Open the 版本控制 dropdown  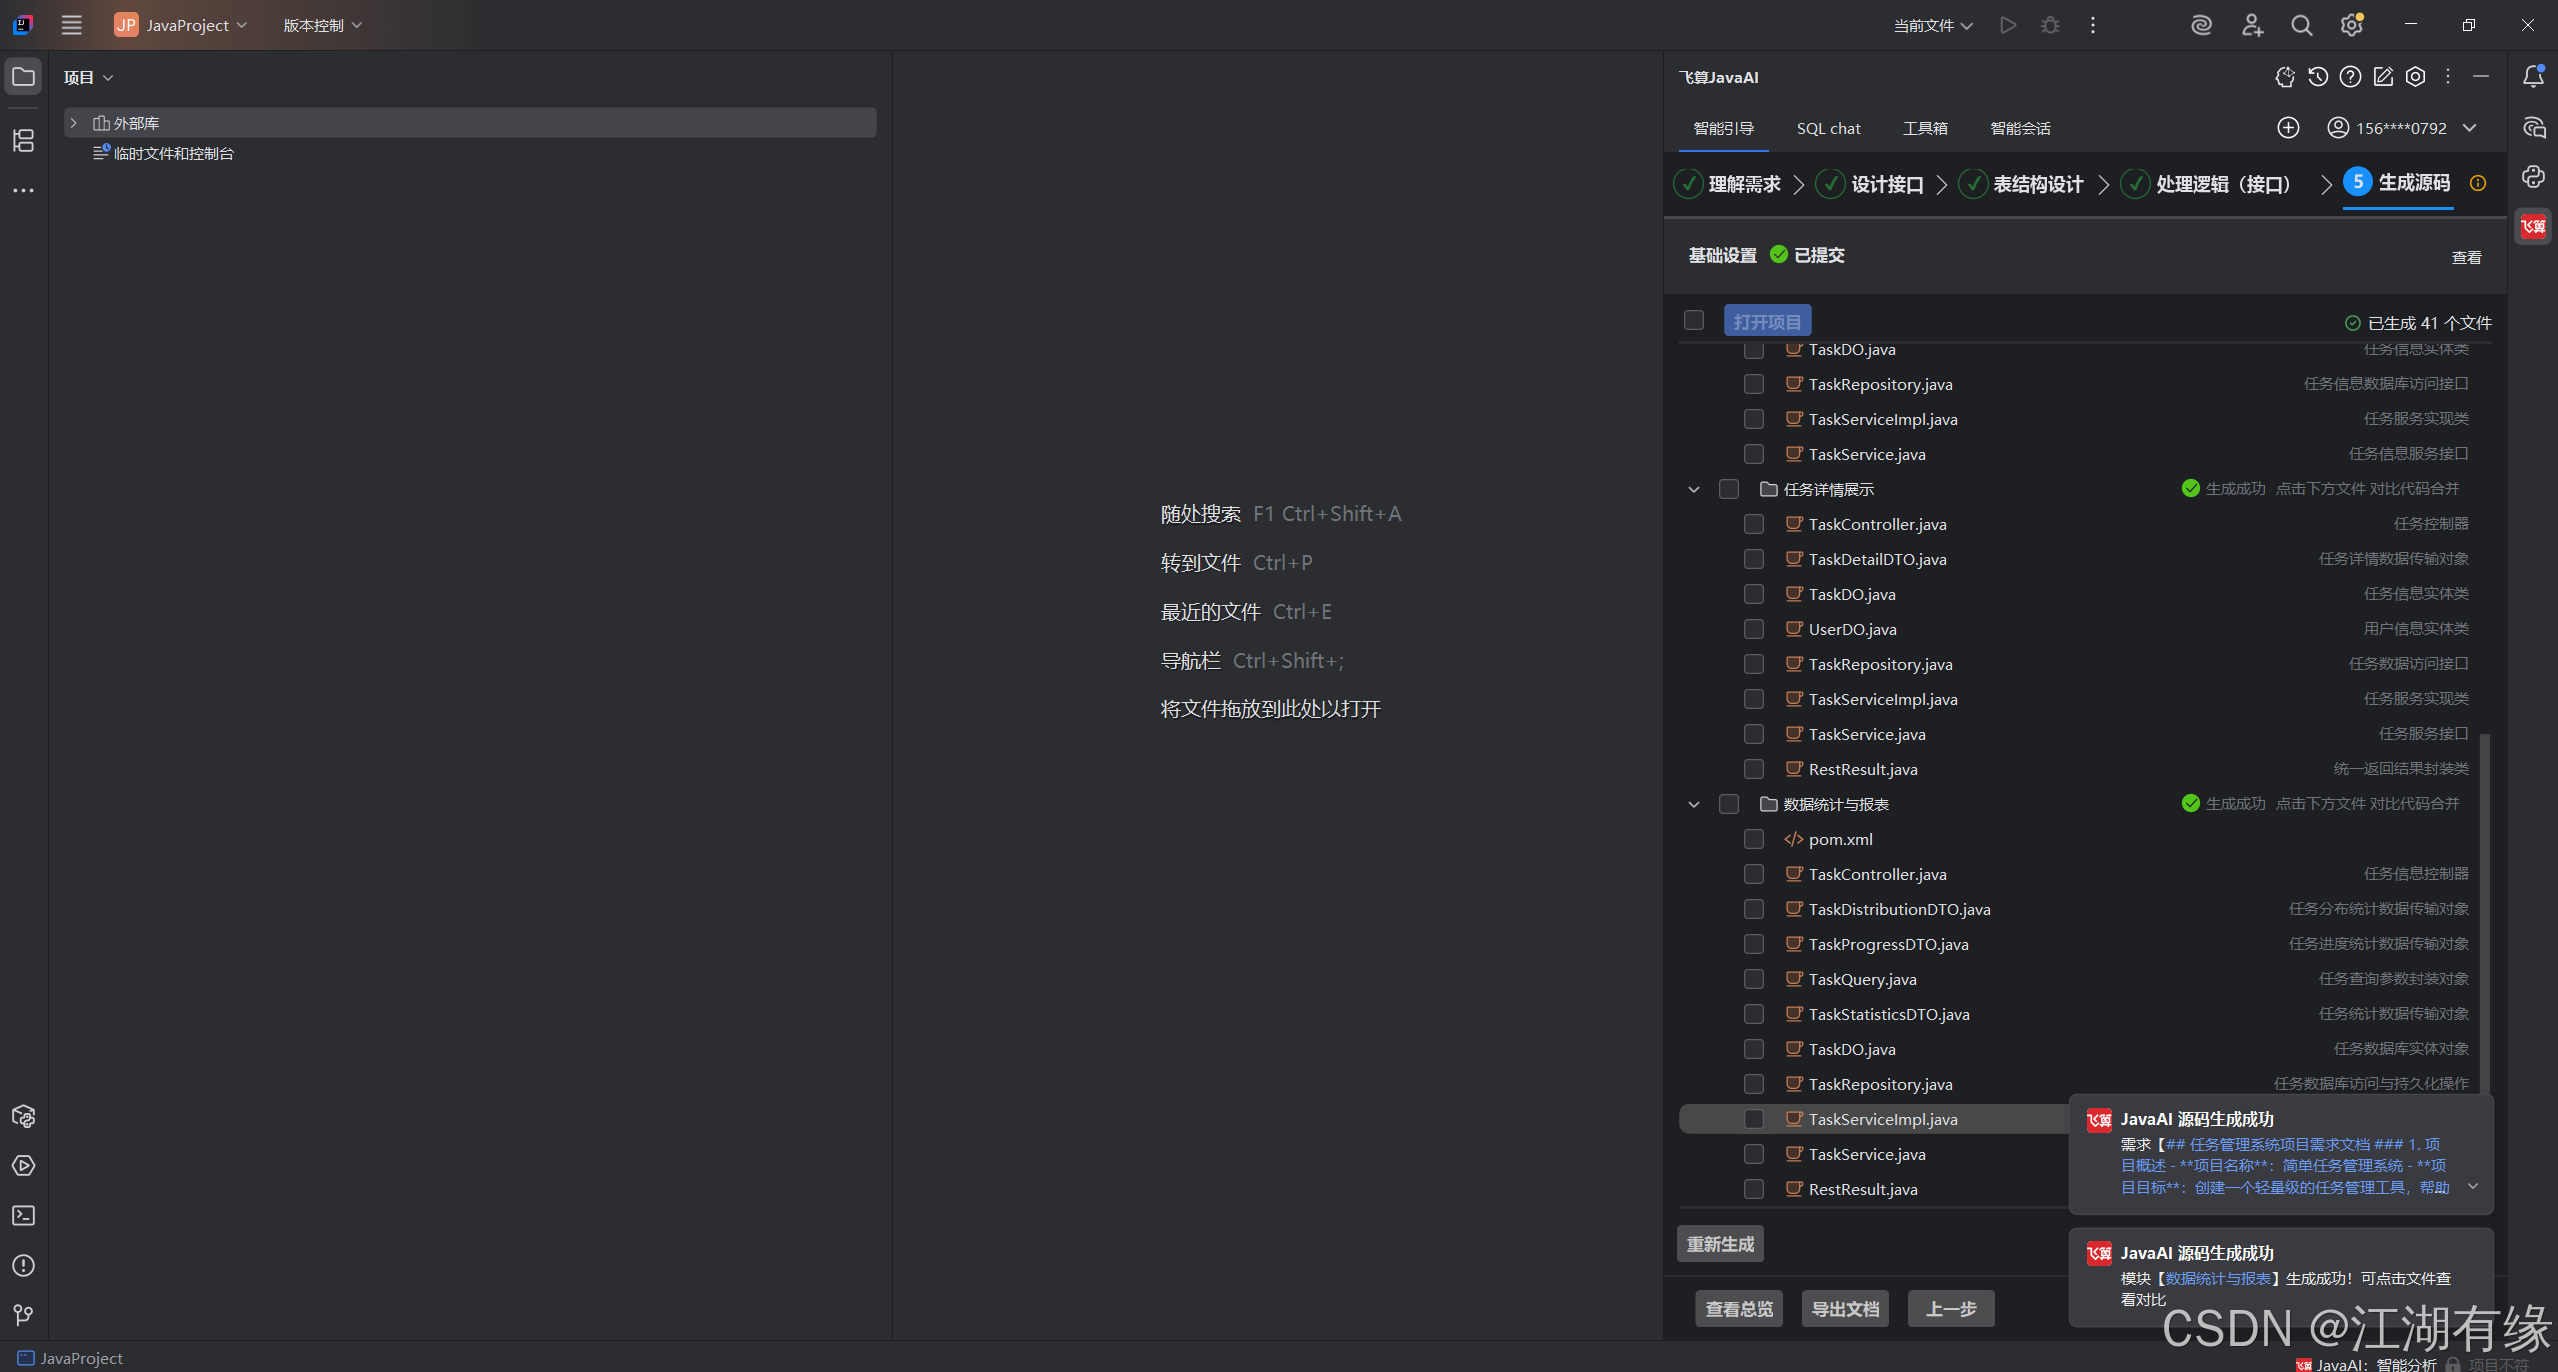click(322, 25)
